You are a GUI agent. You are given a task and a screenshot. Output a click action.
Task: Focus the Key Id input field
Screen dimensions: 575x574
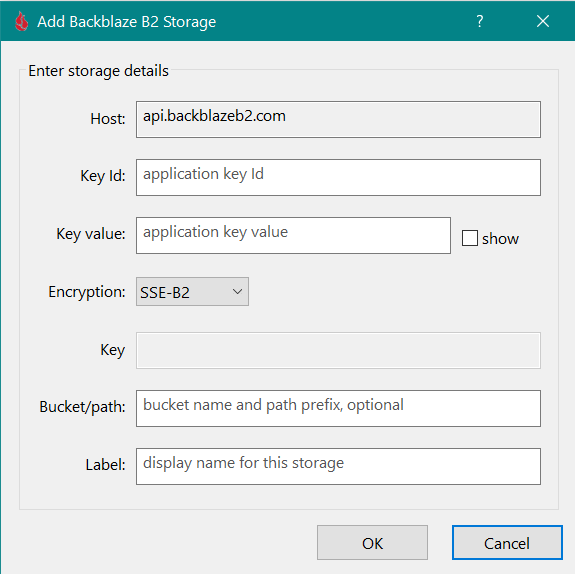click(338, 178)
